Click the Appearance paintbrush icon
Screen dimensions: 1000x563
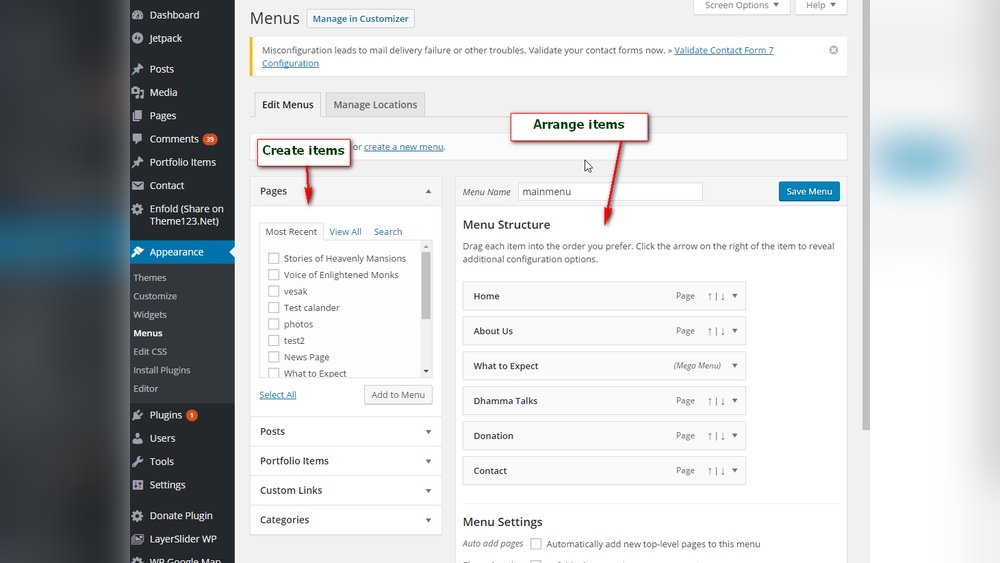click(138, 252)
